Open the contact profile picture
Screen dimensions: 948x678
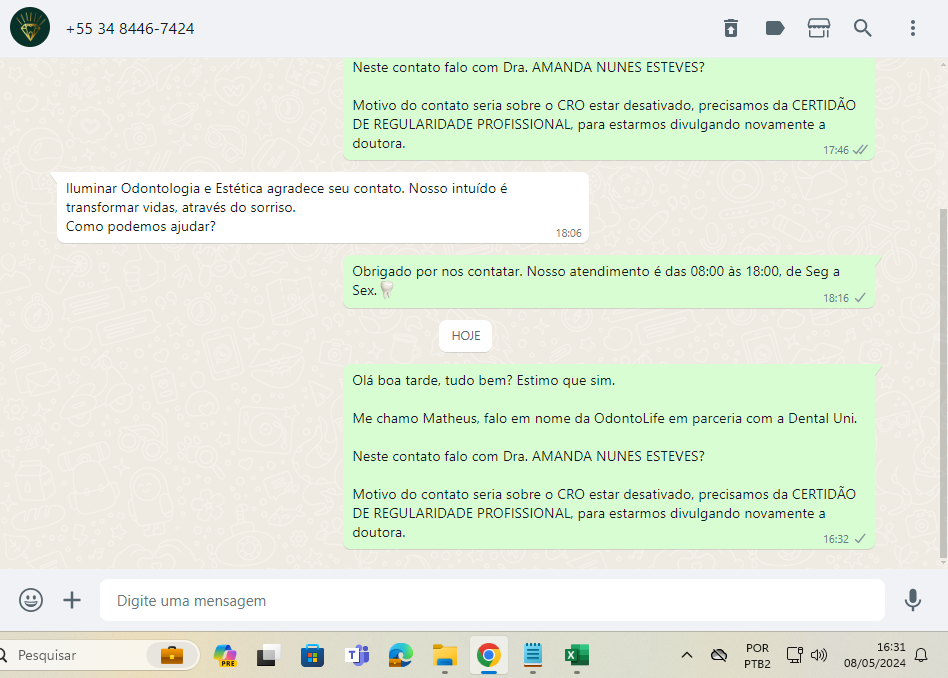(30, 27)
